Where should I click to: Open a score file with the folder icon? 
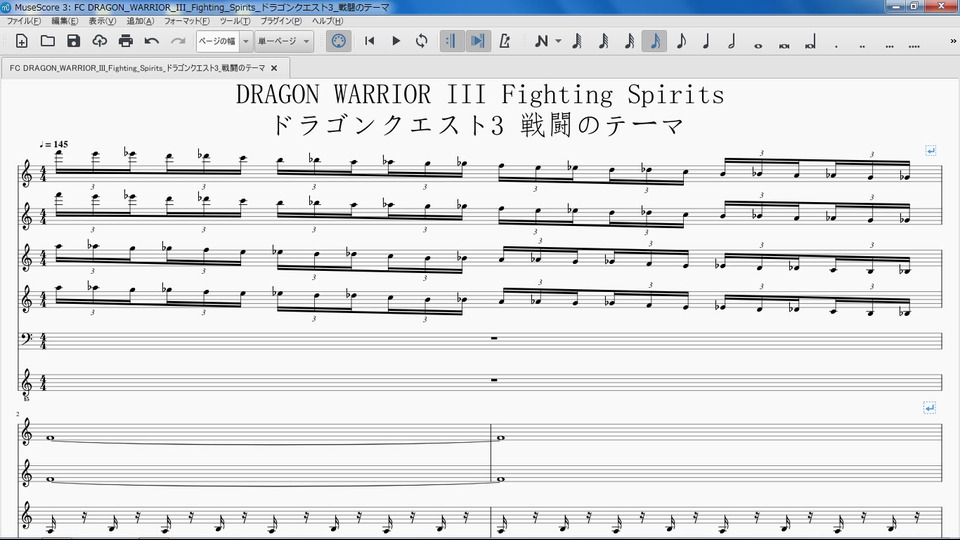48,41
